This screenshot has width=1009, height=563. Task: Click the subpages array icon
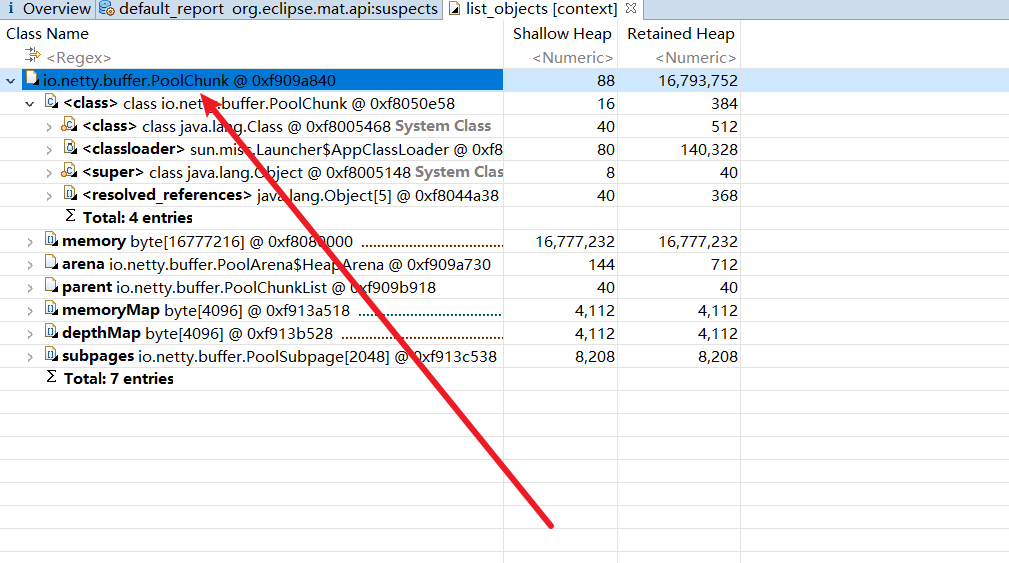coord(51,355)
